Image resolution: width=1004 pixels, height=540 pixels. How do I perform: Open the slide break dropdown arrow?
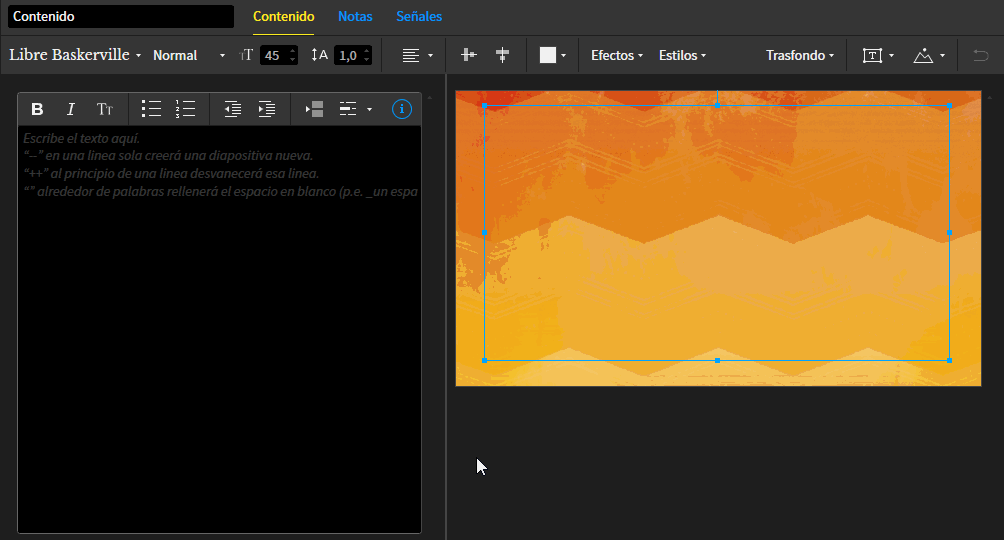pyautogui.click(x=369, y=110)
